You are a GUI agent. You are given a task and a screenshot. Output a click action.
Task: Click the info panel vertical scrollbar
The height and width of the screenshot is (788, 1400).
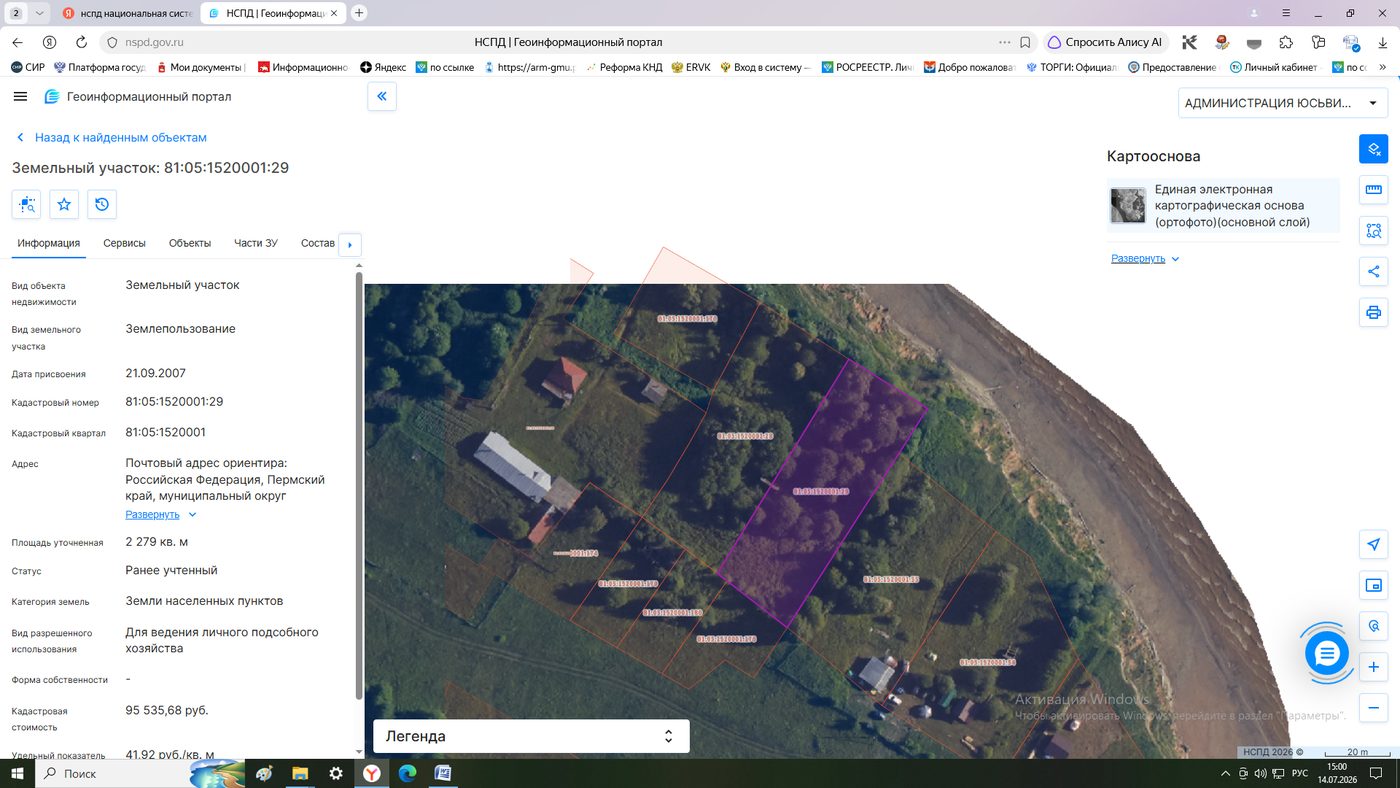359,485
